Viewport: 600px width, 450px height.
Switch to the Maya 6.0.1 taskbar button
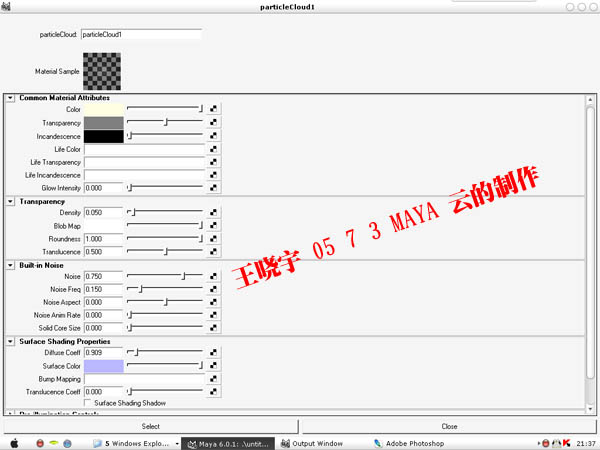(x=228, y=444)
